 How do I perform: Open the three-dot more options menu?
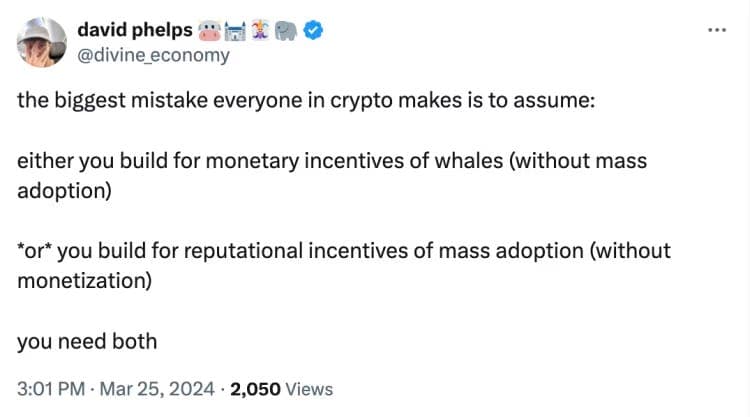pyautogui.click(x=717, y=30)
